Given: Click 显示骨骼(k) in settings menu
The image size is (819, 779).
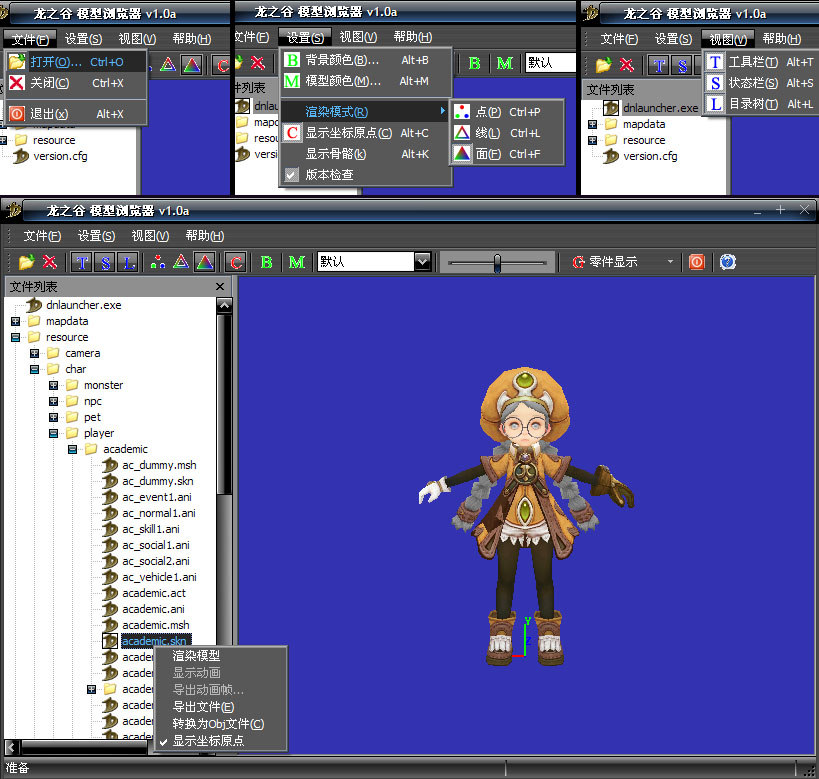Looking at the screenshot, I should (366, 154).
